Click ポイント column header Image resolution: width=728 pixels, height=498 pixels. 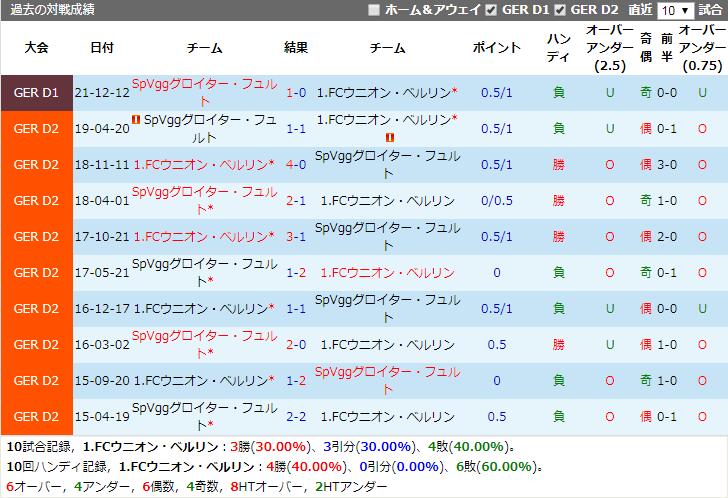497,47
